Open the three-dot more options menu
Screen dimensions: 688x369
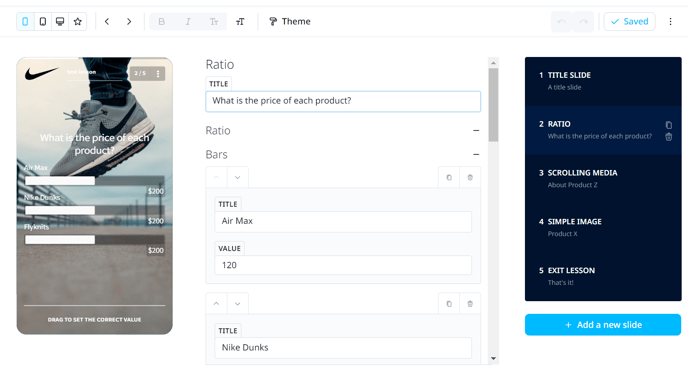[670, 21]
